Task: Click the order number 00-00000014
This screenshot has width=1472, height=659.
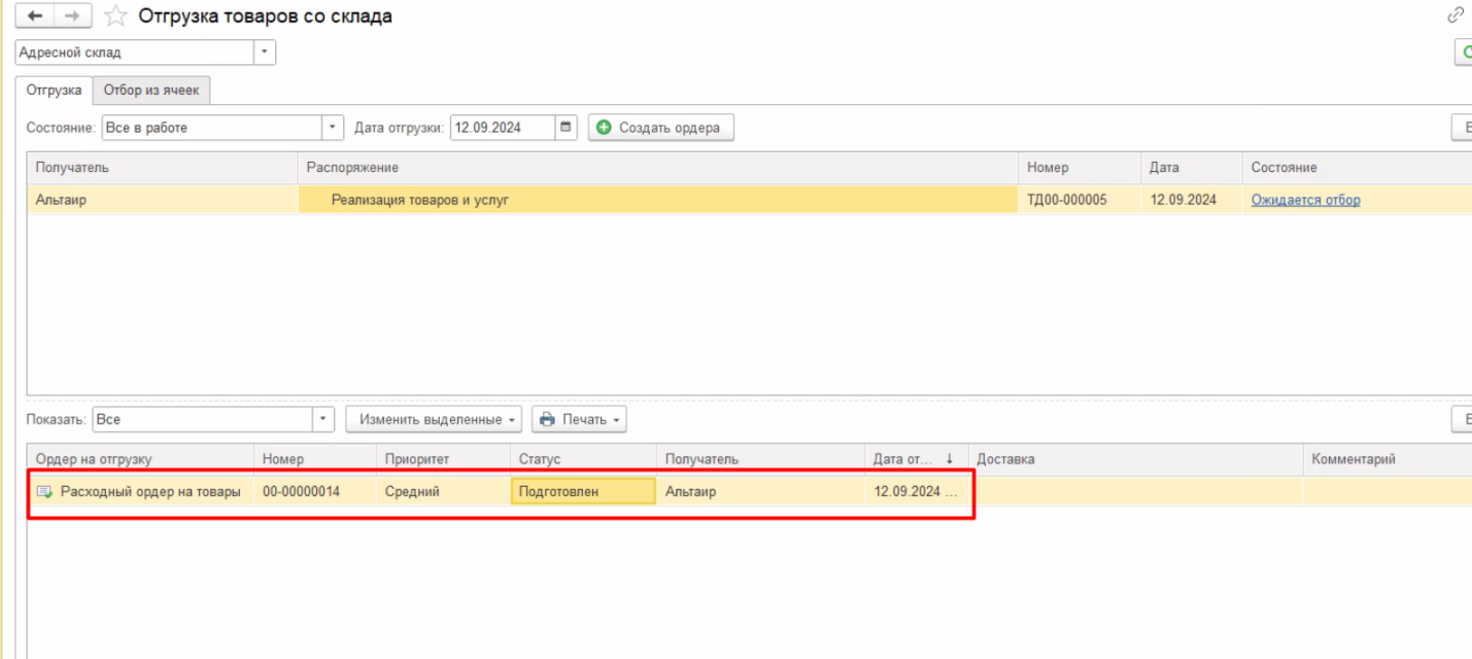Action: [x=301, y=492]
